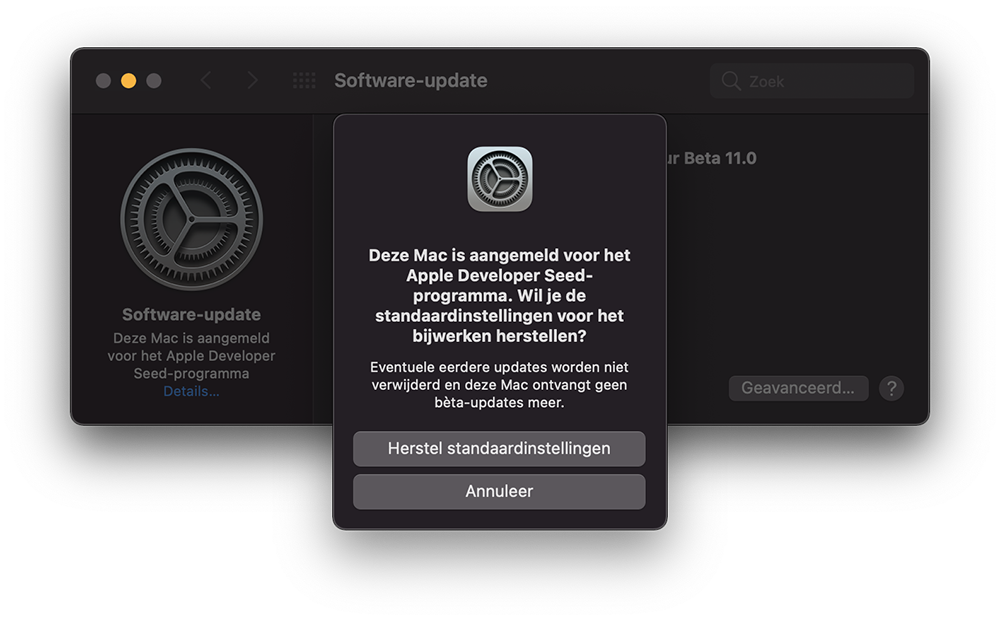This screenshot has width=1000, height=623.
Task: Click the System Preferences icon in dialog
Action: pyautogui.click(x=499, y=179)
